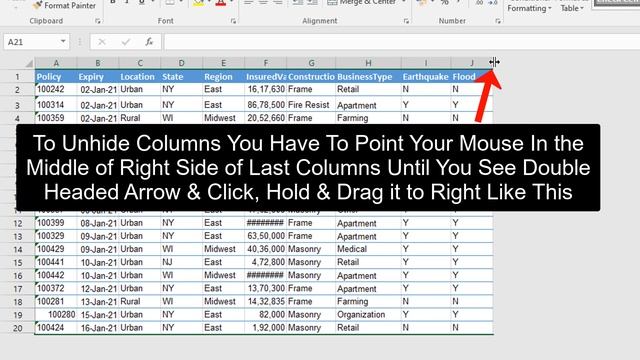Select row 1 header
This screenshot has height=360, width=640.
pyautogui.click(x=17, y=77)
